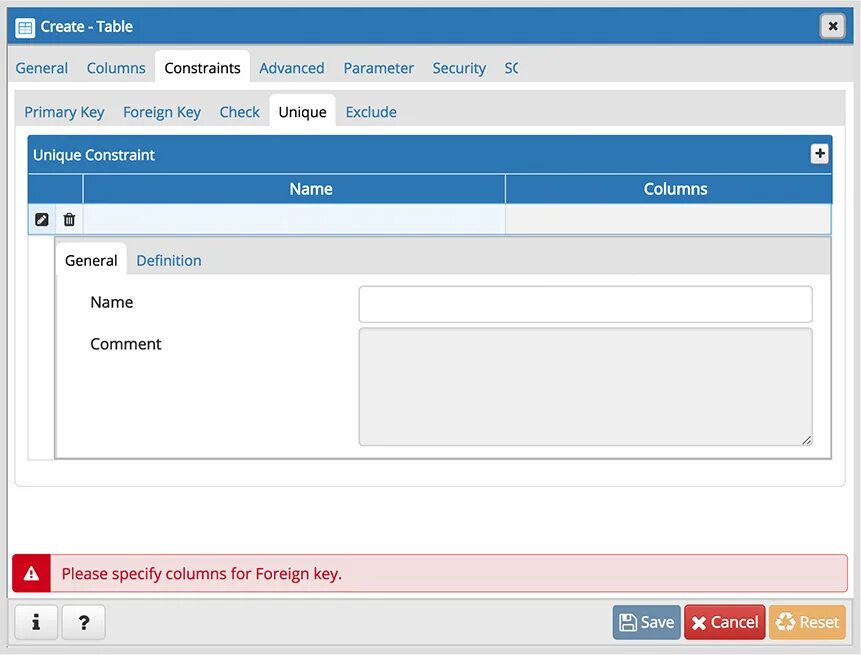Click the 'Please specify columns for Foreign key.' message
Image resolution: width=861 pixels, height=655 pixels.
click(x=202, y=574)
